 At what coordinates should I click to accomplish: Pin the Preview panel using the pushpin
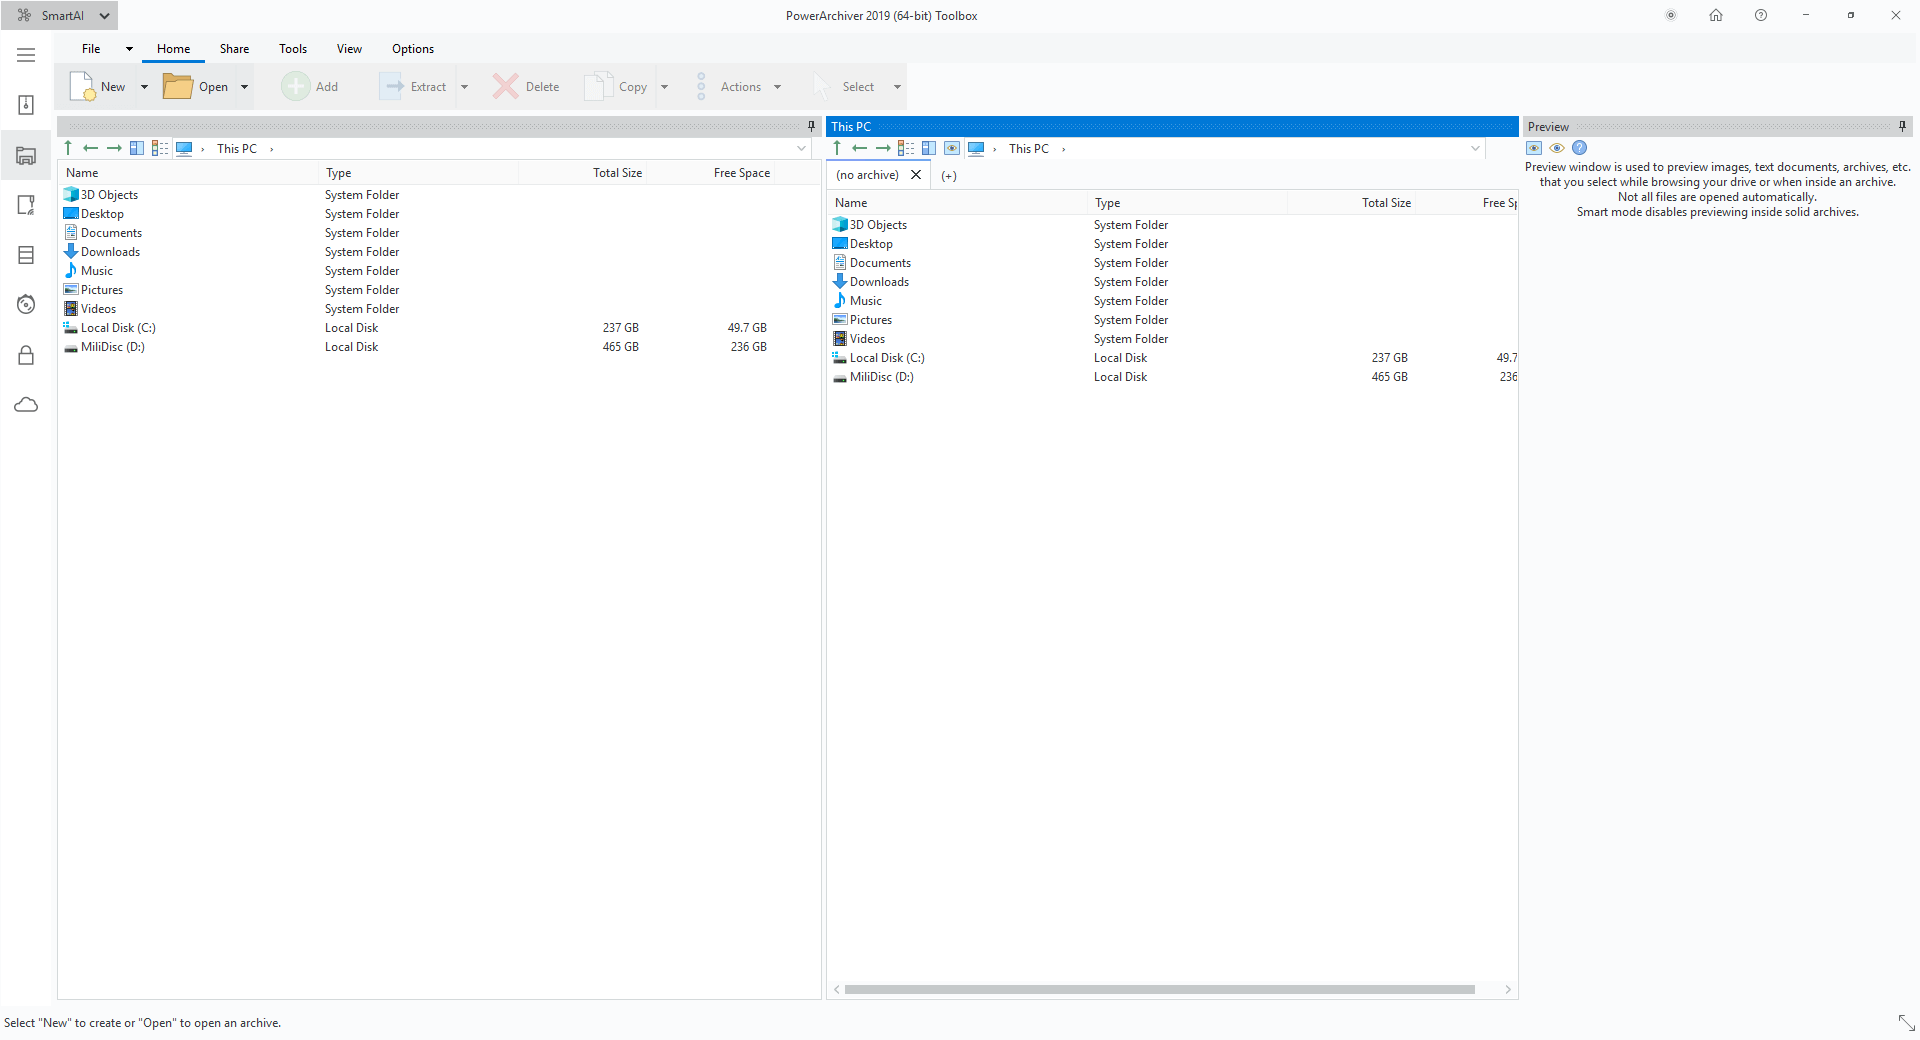(x=1902, y=126)
